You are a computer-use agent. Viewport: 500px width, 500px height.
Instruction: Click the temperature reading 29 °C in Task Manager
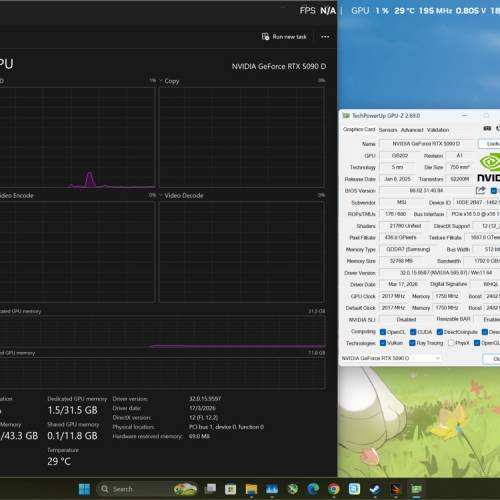click(59, 461)
